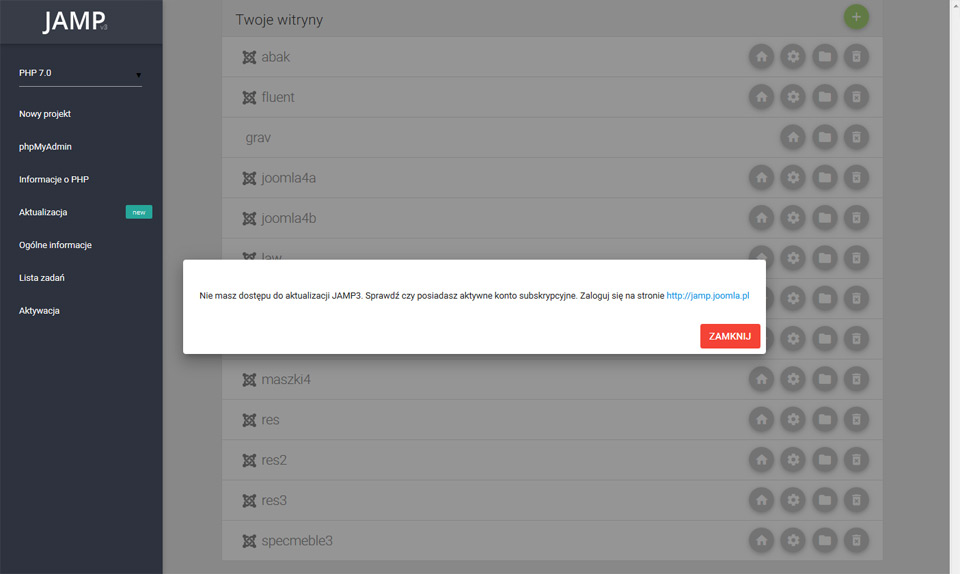Open folder icon for grav site

coord(825,137)
